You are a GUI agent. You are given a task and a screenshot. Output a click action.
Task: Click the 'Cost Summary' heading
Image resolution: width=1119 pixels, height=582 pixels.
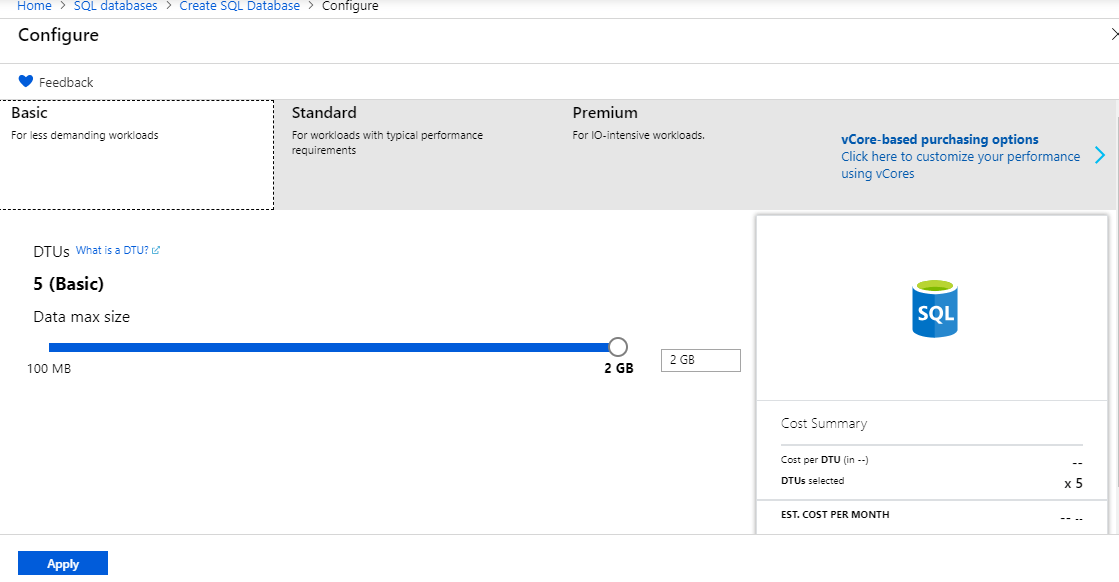(824, 424)
